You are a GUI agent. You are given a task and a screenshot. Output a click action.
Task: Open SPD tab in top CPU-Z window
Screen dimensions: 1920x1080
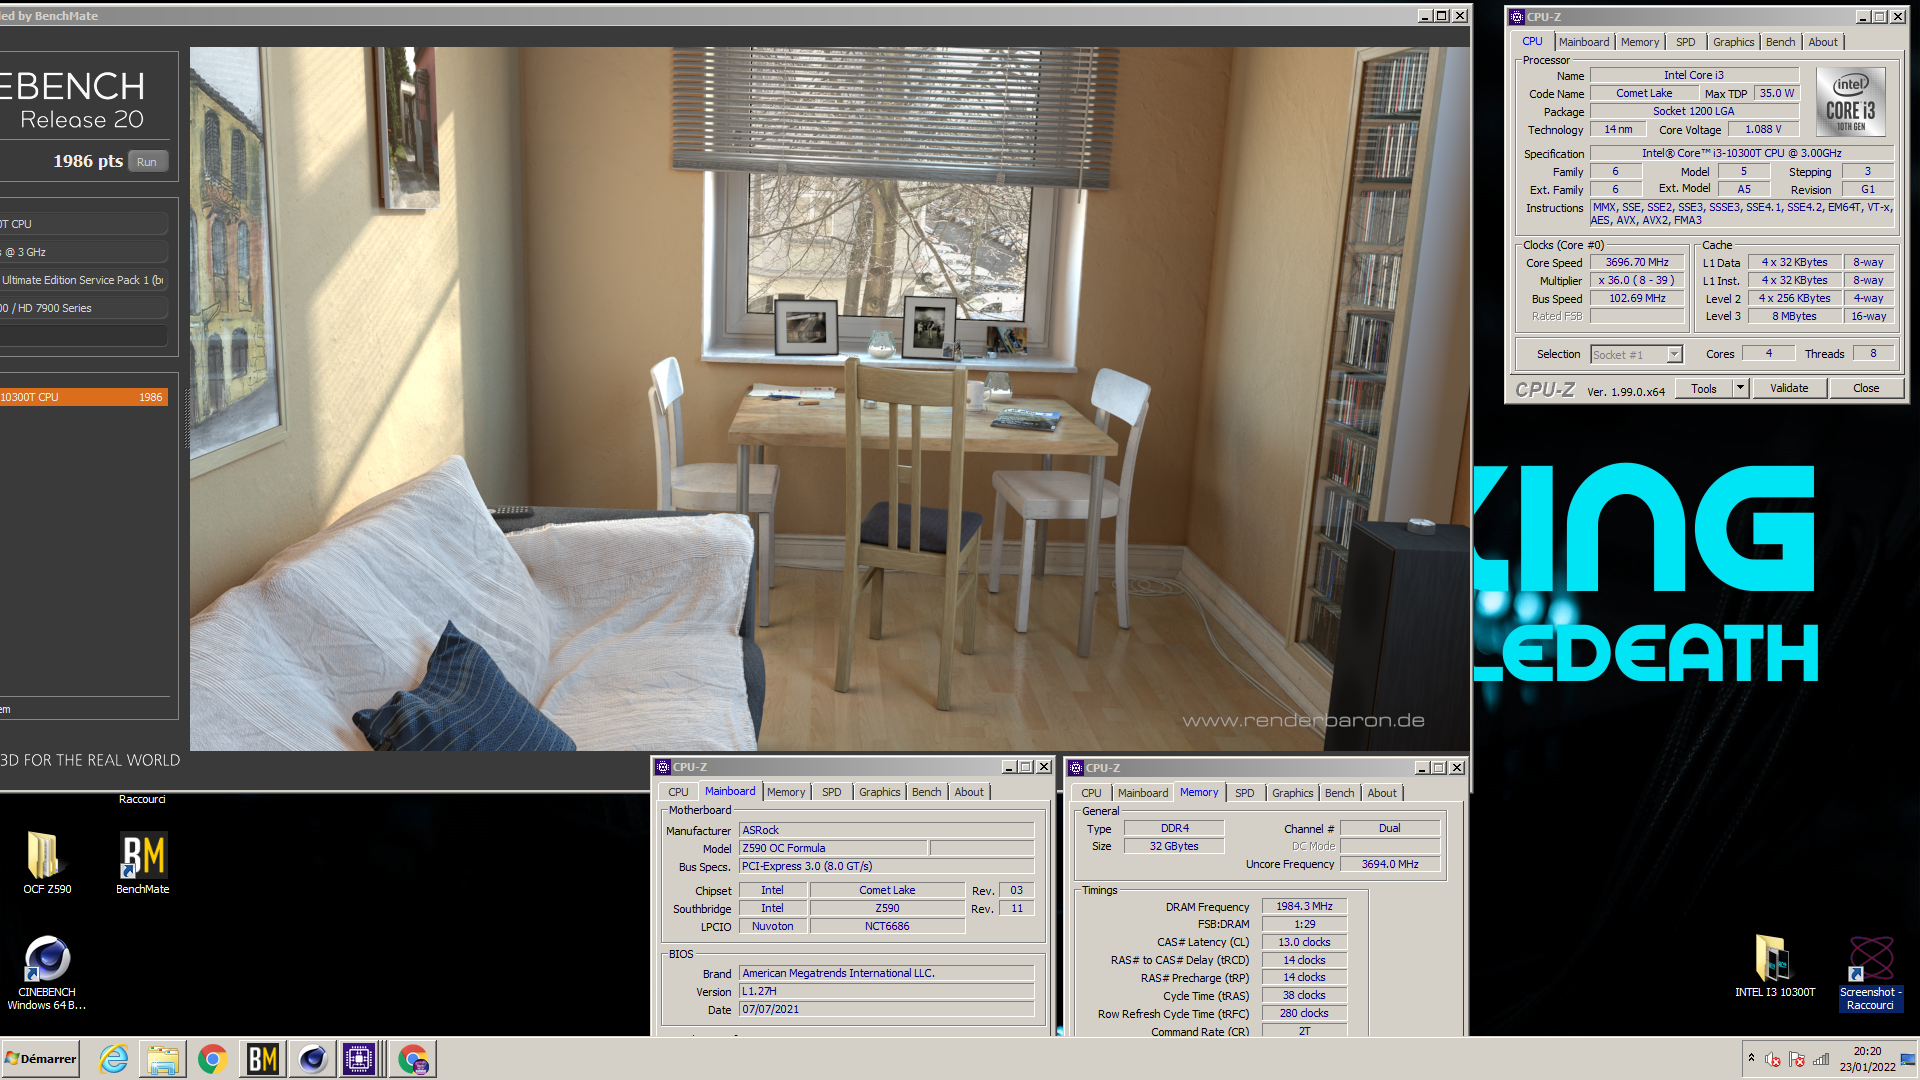click(1686, 42)
